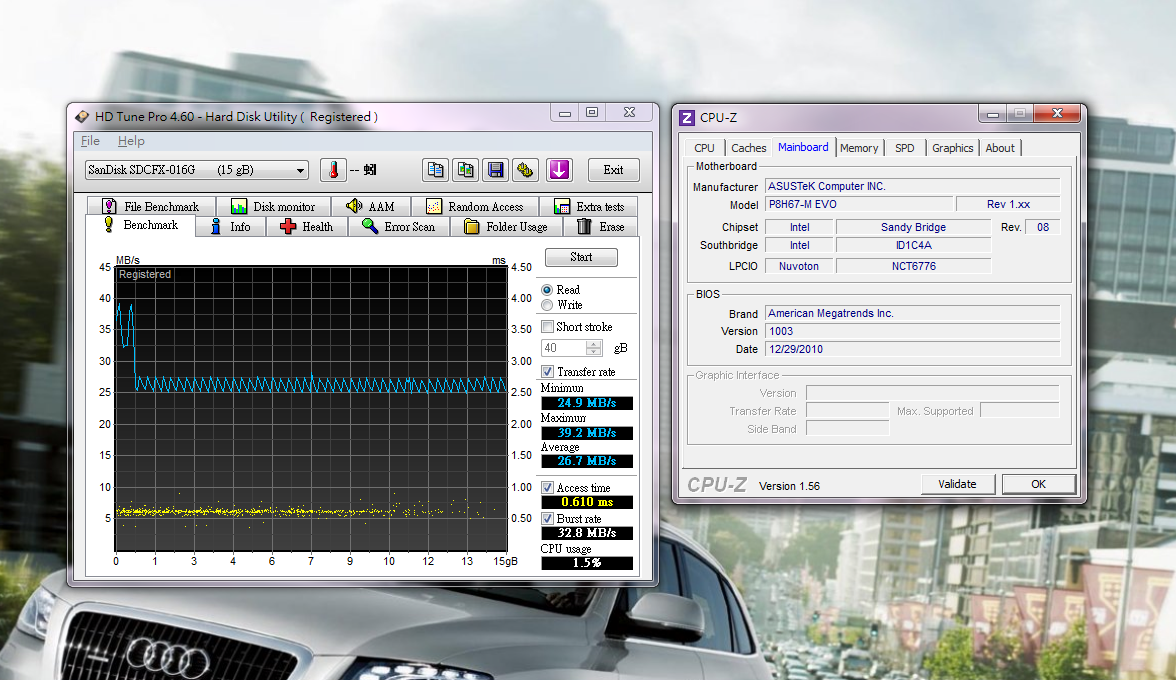Viewport: 1176px width, 680px height.
Task: Toggle the Burst rate checkbox
Action: [547, 519]
